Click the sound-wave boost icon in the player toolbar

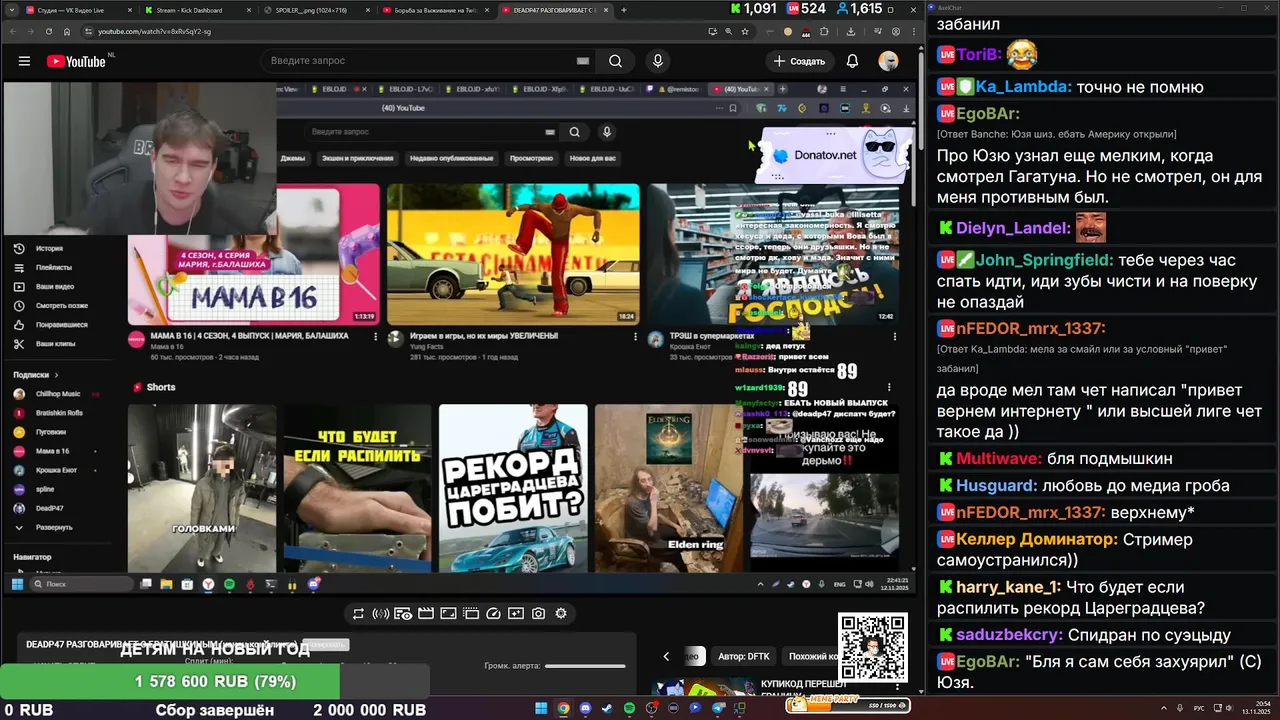380,613
